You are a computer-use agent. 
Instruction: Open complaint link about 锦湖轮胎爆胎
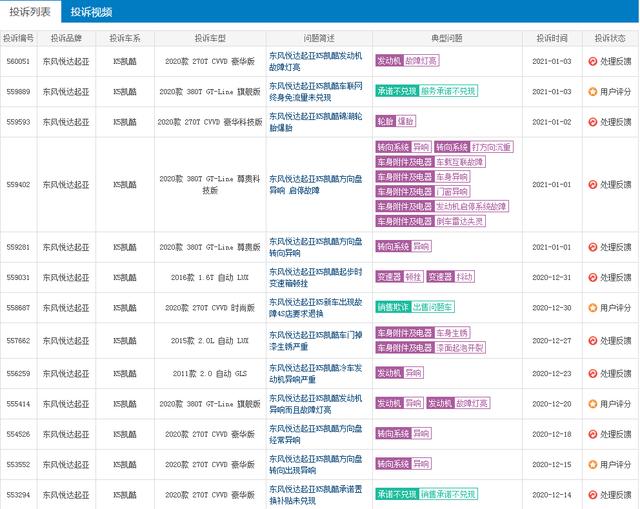pyautogui.click(x=316, y=122)
